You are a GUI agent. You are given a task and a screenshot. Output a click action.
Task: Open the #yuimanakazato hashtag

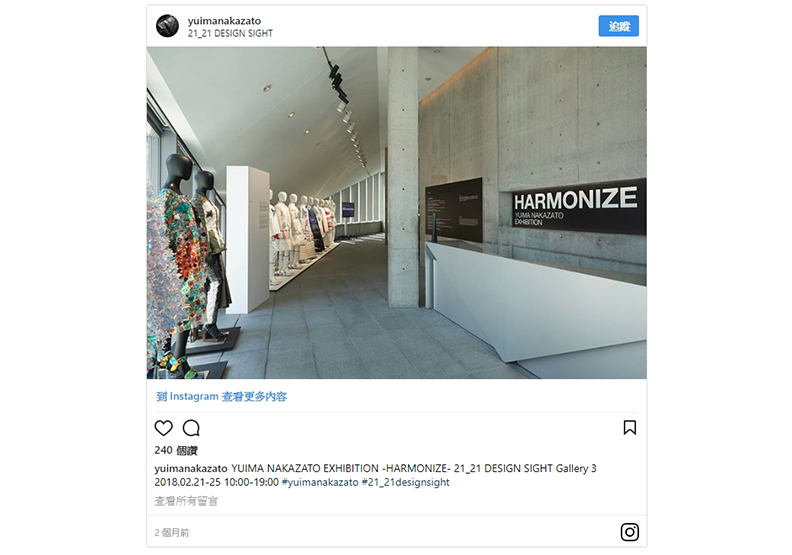click(x=320, y=482)
